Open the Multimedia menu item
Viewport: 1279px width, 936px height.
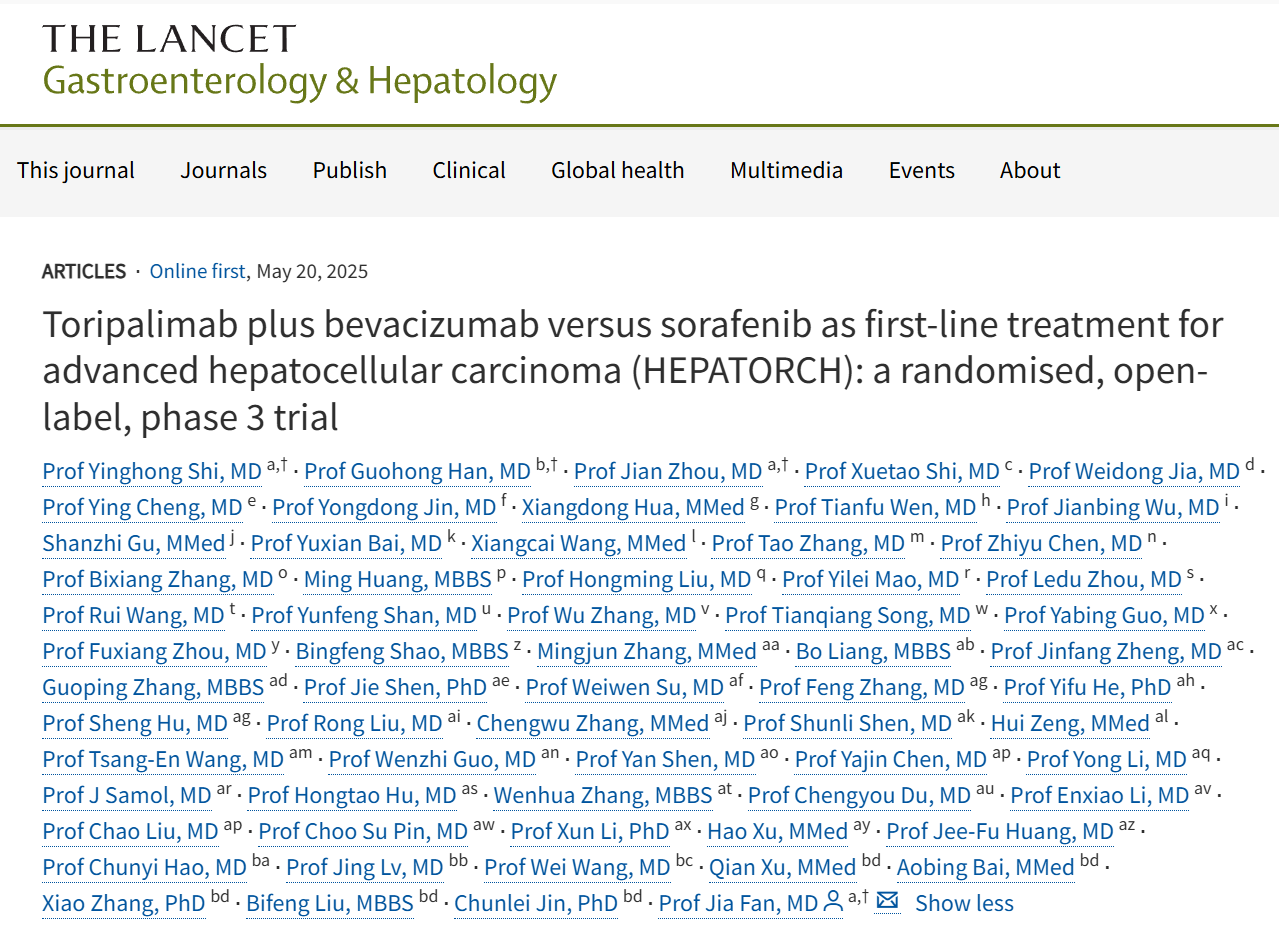pos(787,170)
